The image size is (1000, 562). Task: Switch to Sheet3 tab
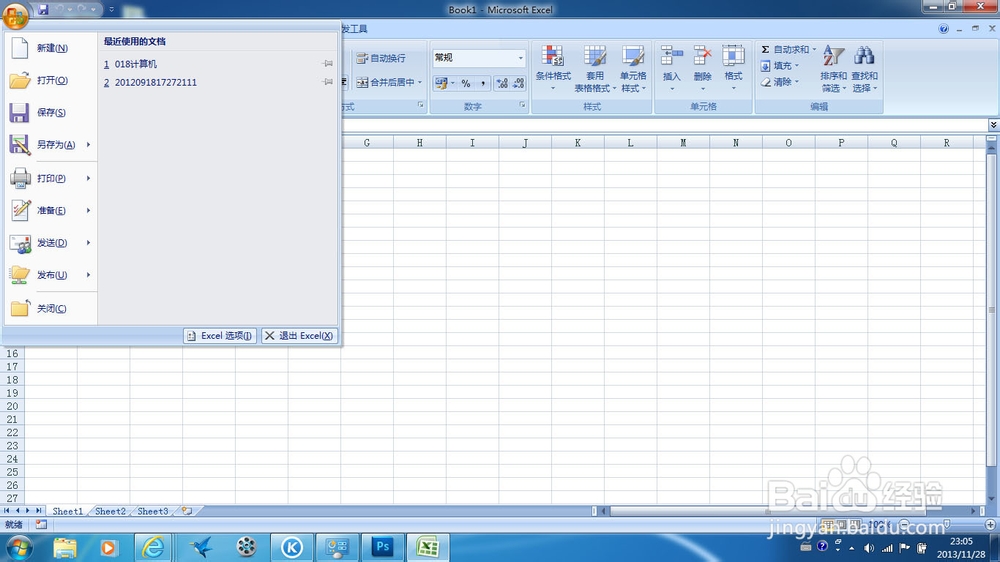click(x=153, y=511)
